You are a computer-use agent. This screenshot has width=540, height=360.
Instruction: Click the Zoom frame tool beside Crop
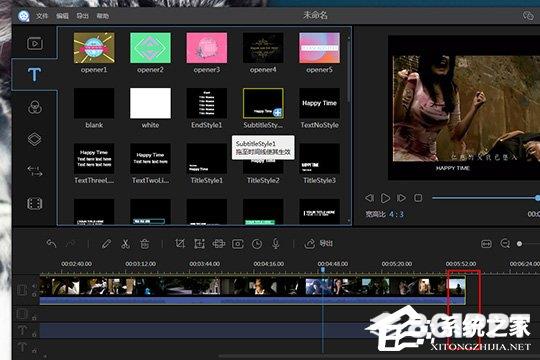pos(199,244)
